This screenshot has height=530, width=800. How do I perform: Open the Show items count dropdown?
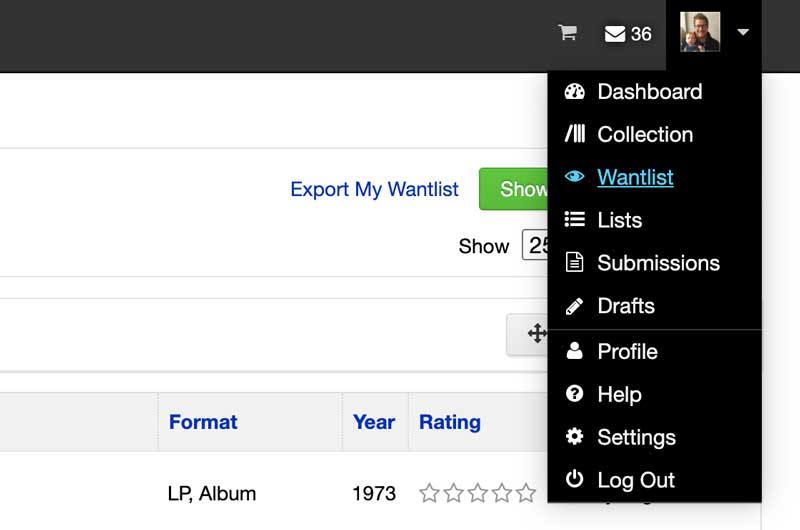click(535, 245)
